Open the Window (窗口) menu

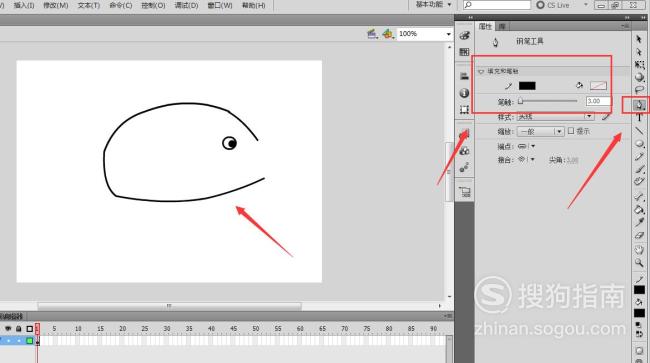[220, 5]
